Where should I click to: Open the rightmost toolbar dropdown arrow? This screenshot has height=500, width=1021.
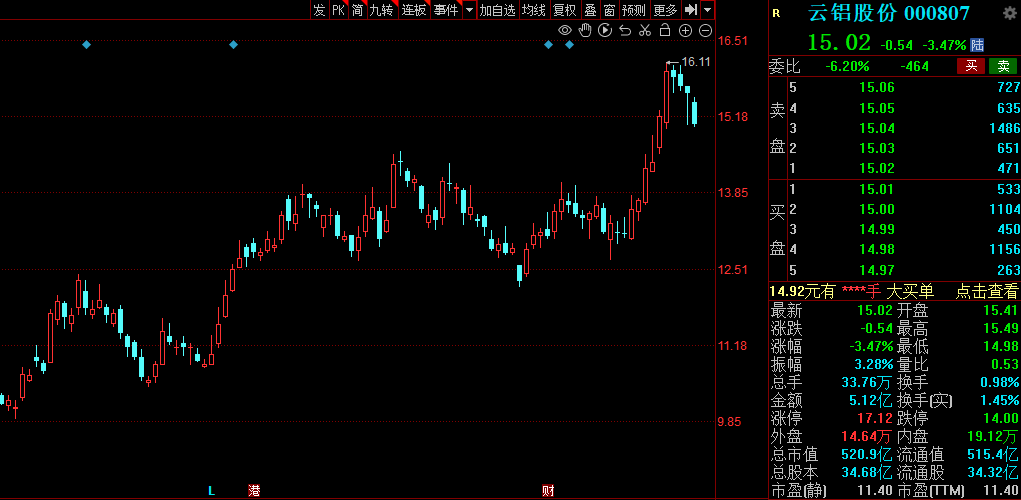pos(708,10)
